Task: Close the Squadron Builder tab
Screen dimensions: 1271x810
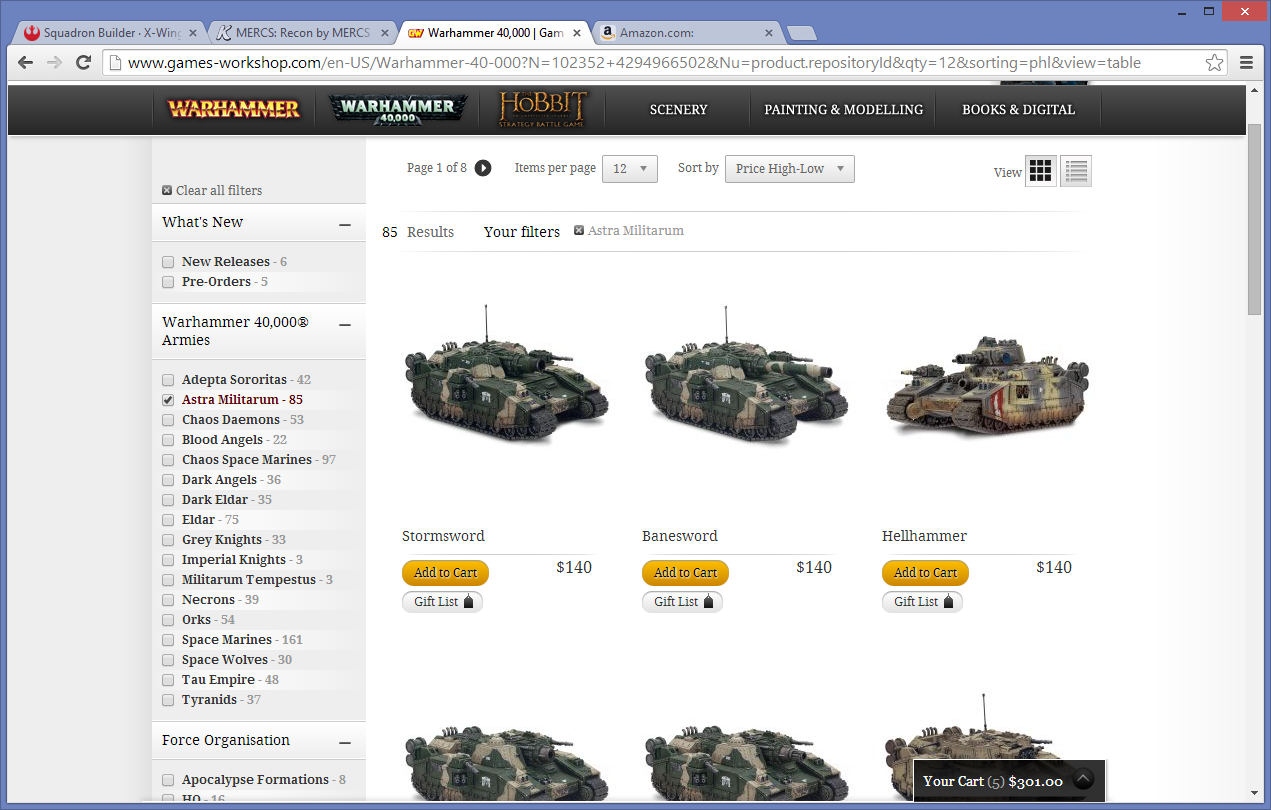Action: 192,33
